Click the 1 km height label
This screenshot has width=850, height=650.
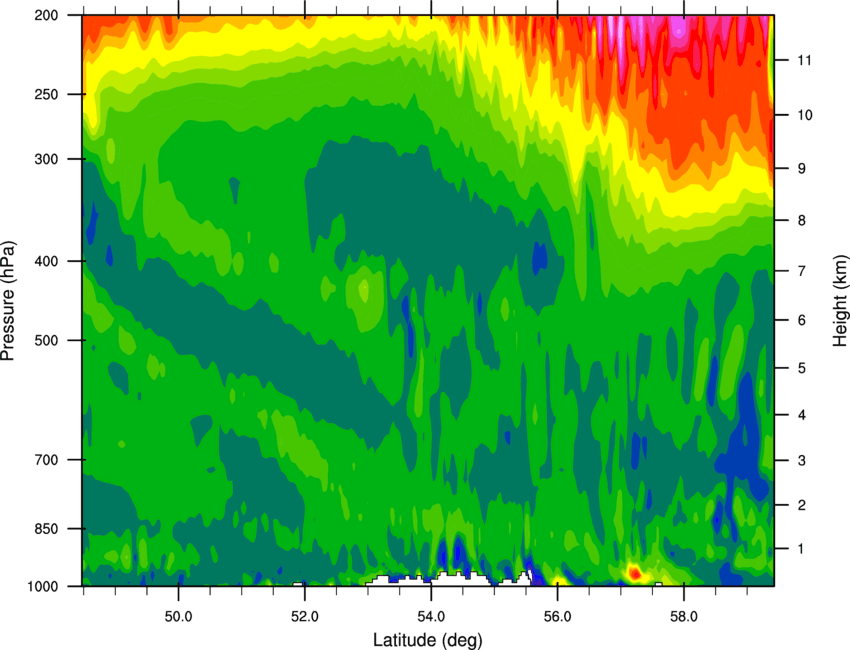click(802, 549)
